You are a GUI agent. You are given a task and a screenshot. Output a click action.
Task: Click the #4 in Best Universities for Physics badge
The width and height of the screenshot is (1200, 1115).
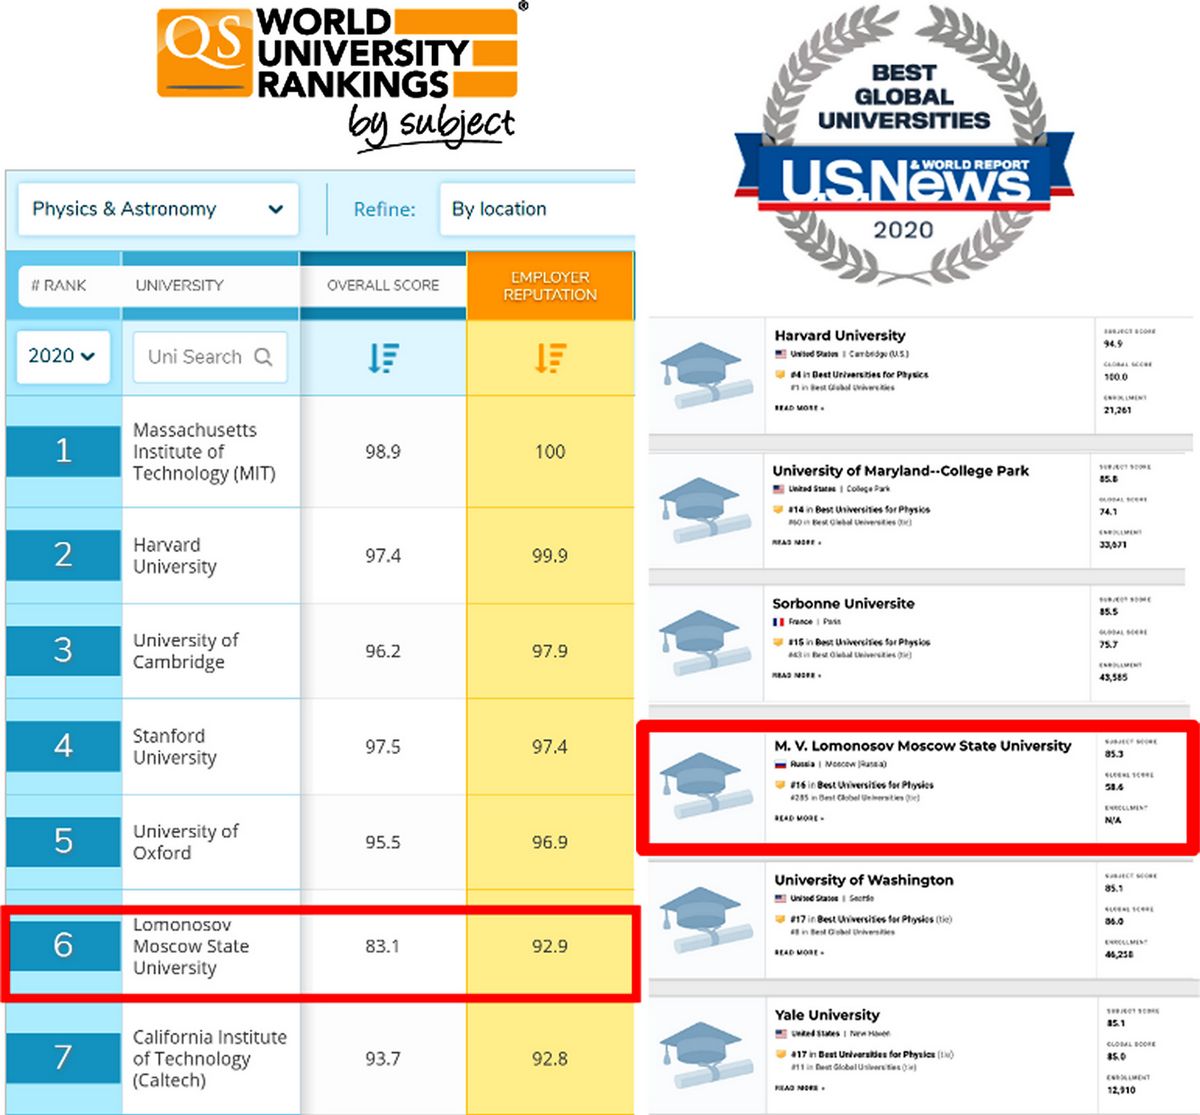(852, 374)
